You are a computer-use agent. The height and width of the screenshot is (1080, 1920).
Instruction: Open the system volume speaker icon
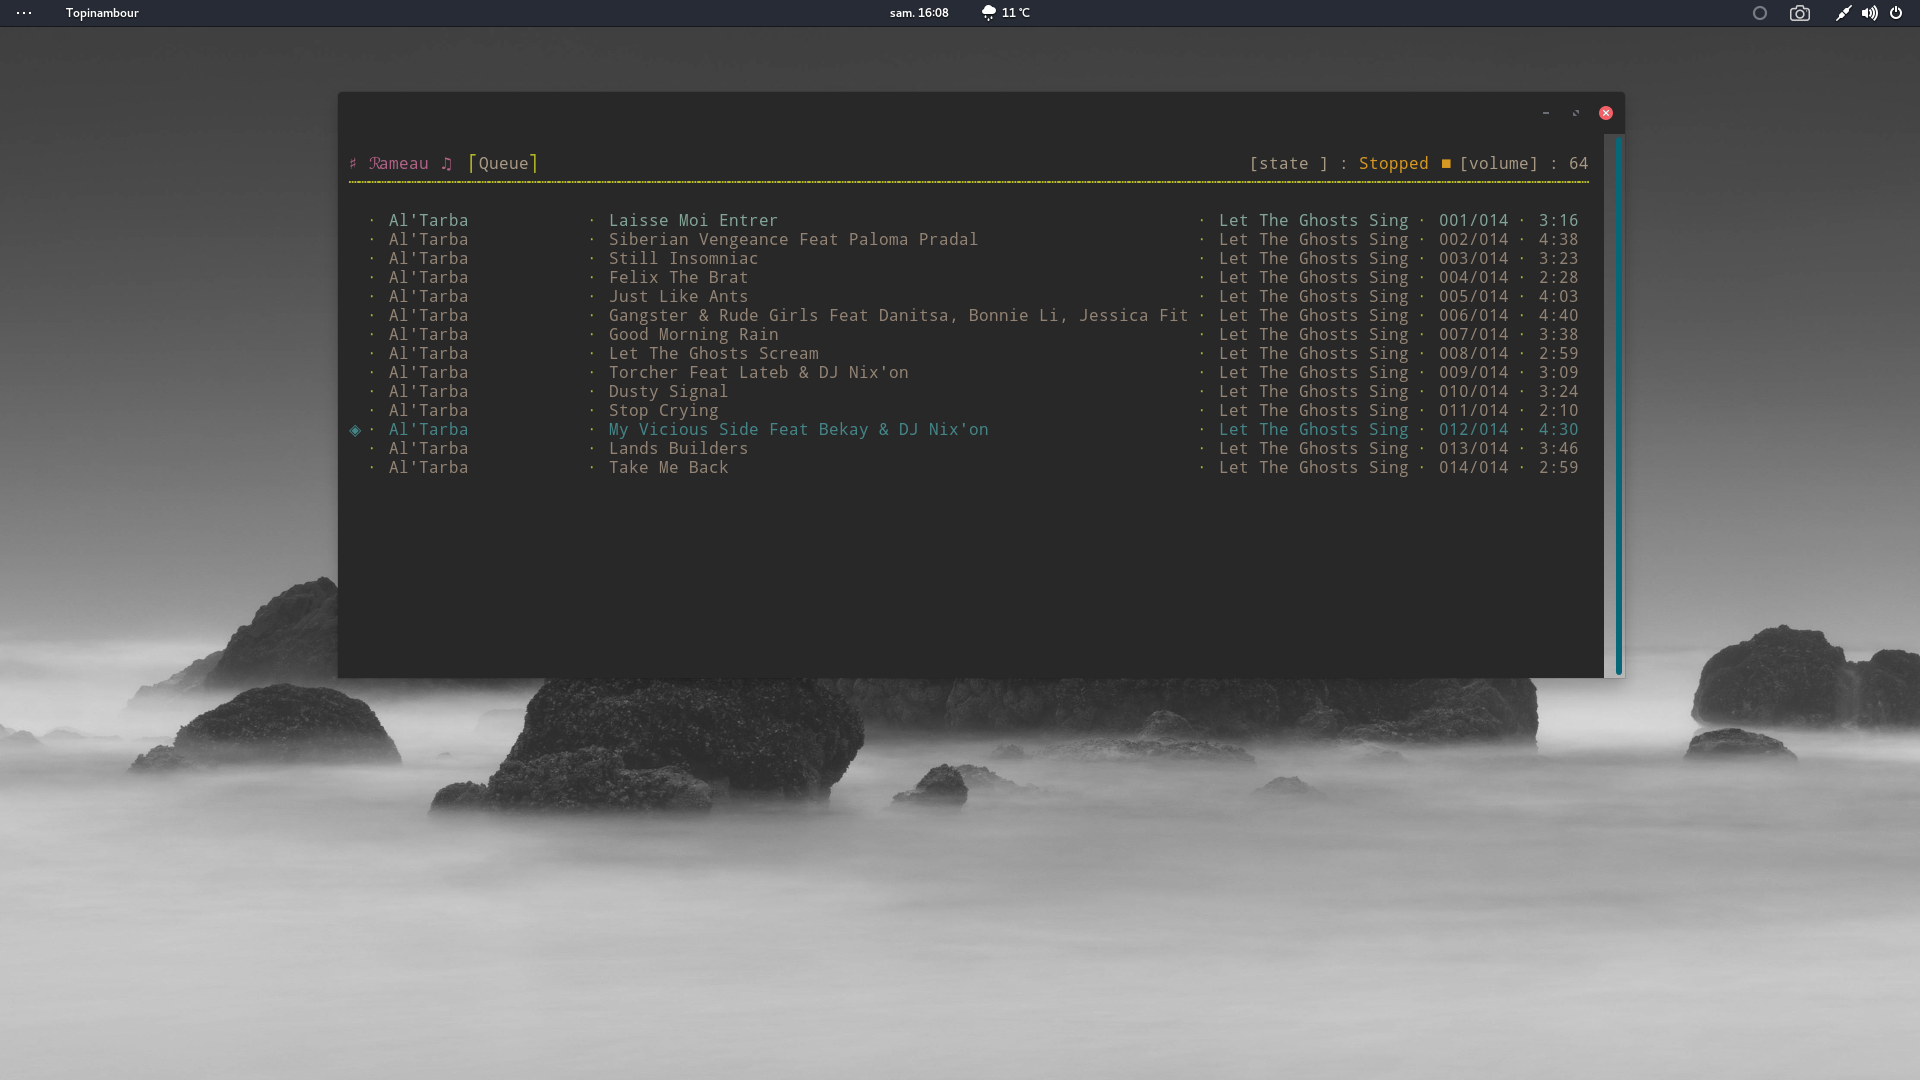1869,13
